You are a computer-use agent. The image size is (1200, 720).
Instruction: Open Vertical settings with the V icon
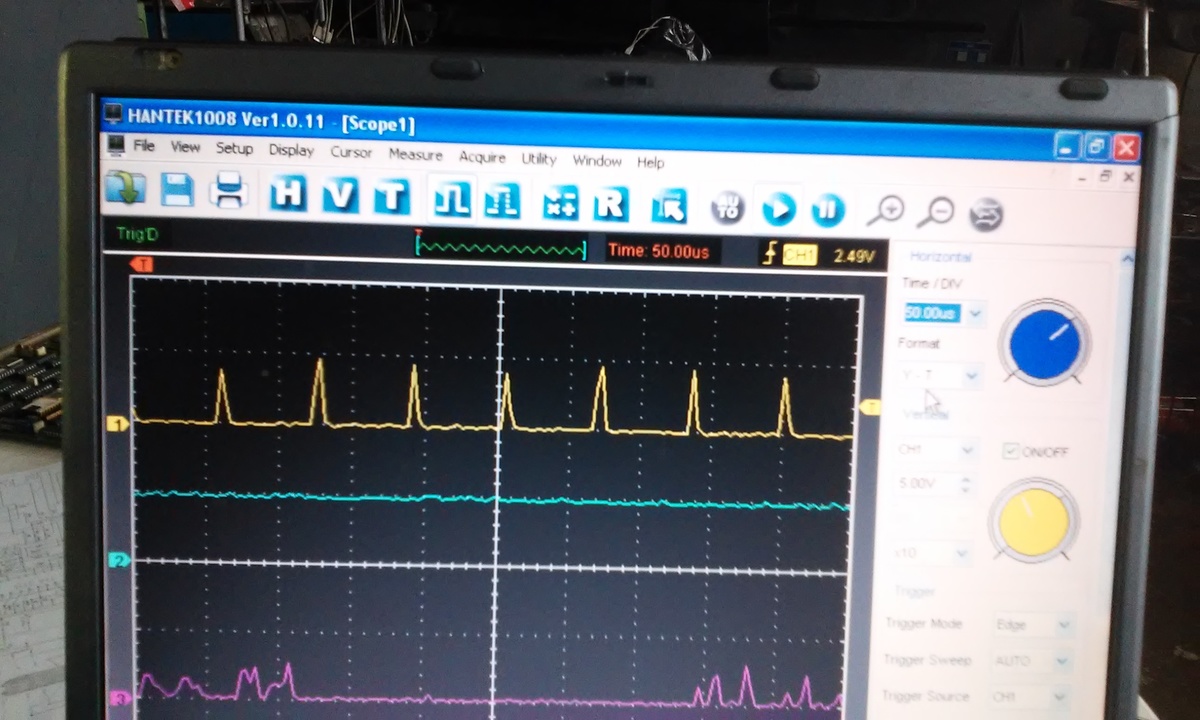[340, 194]
